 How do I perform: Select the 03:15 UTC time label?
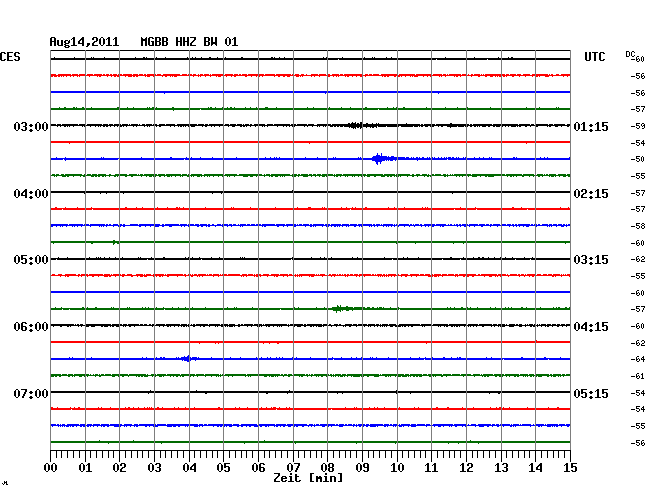tap(591, 260)
